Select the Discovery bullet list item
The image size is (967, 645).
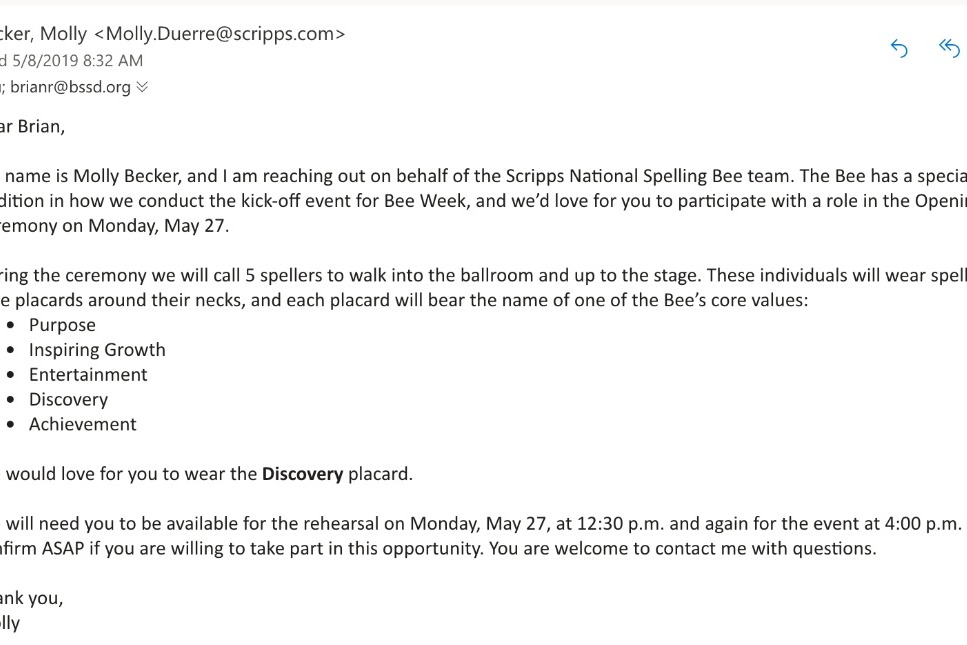68,400
